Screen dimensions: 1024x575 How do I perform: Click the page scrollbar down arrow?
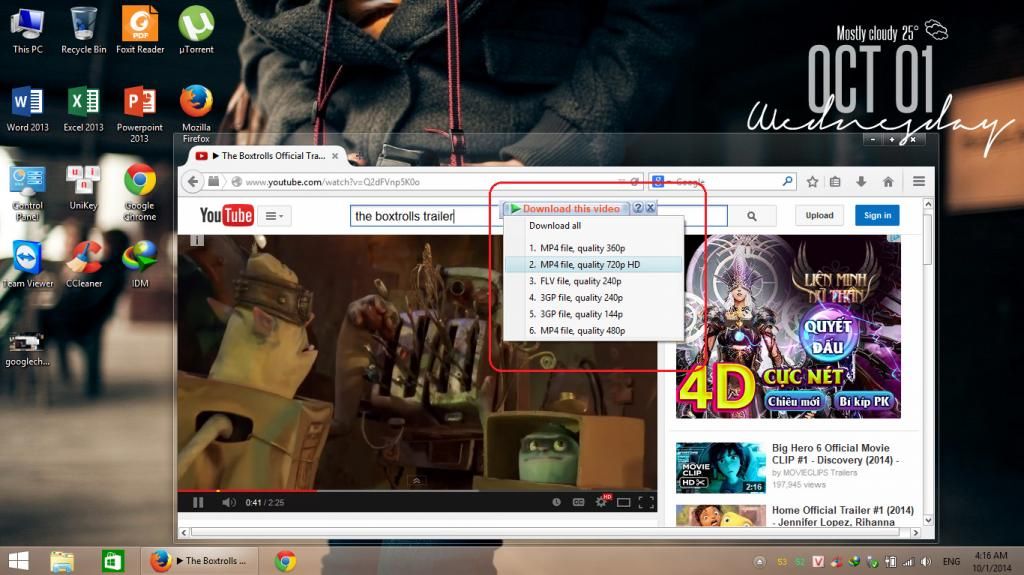pos(928,521)
